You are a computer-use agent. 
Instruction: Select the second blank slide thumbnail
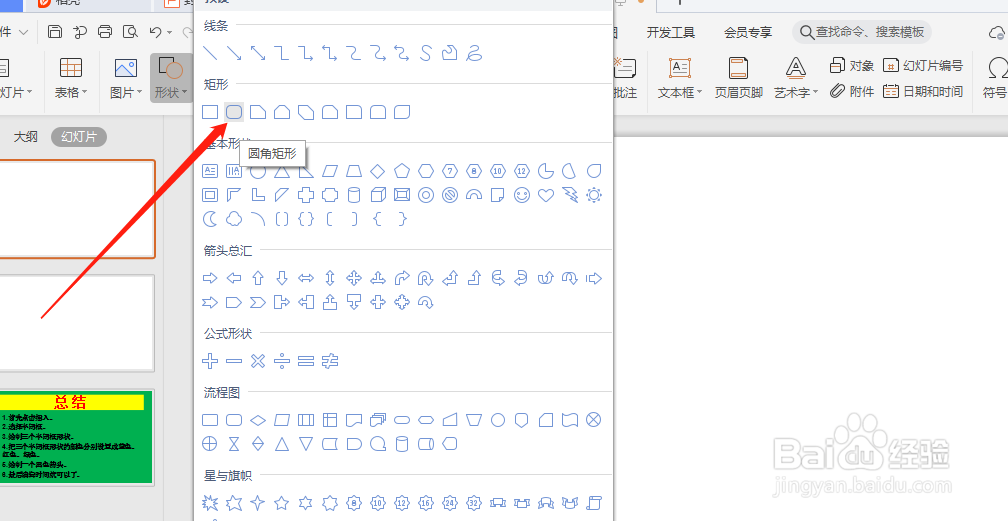pyautogui.click(x=77, y=323)
